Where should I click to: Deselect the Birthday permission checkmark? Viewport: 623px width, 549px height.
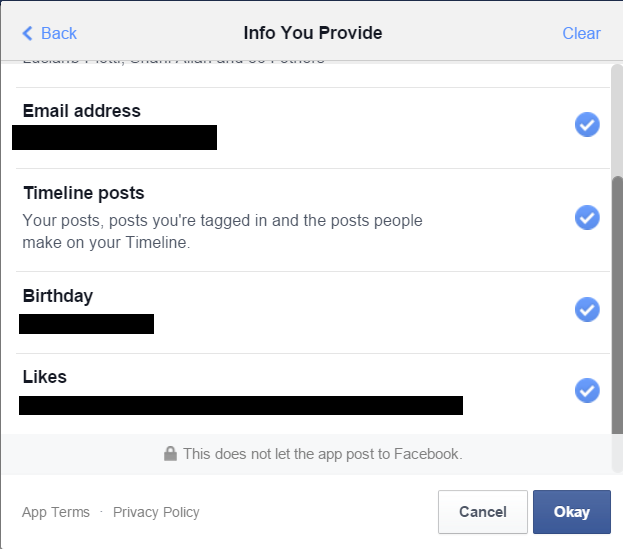(587, 309)
